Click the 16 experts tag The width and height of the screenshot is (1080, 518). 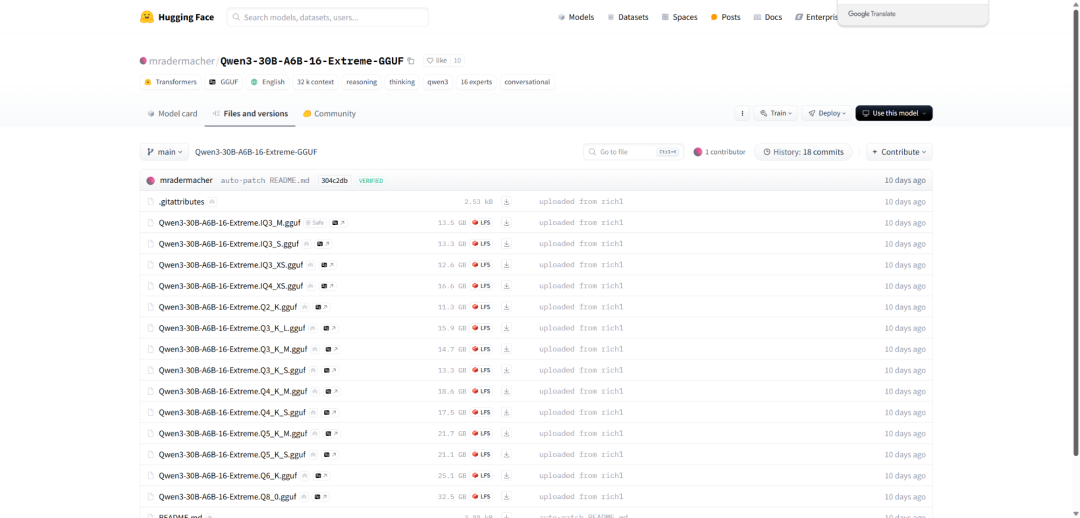[477, 82]
